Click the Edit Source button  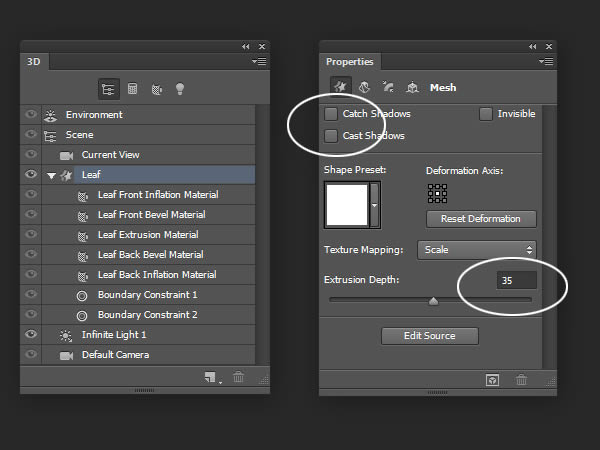pyautogui.click(x=430, y=336)
